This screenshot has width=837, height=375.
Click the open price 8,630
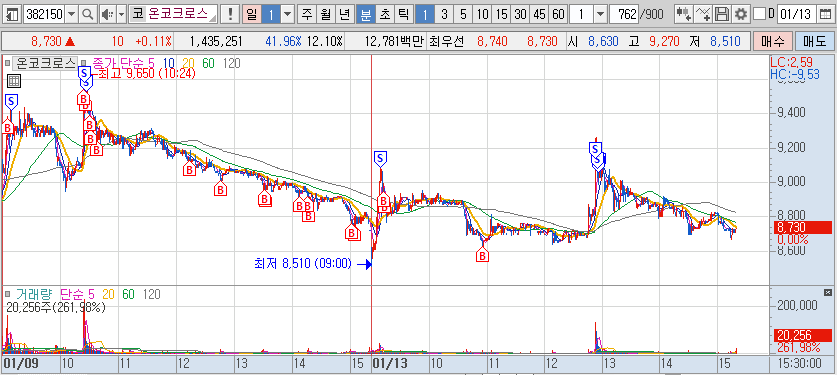click(x=603, y=41)
